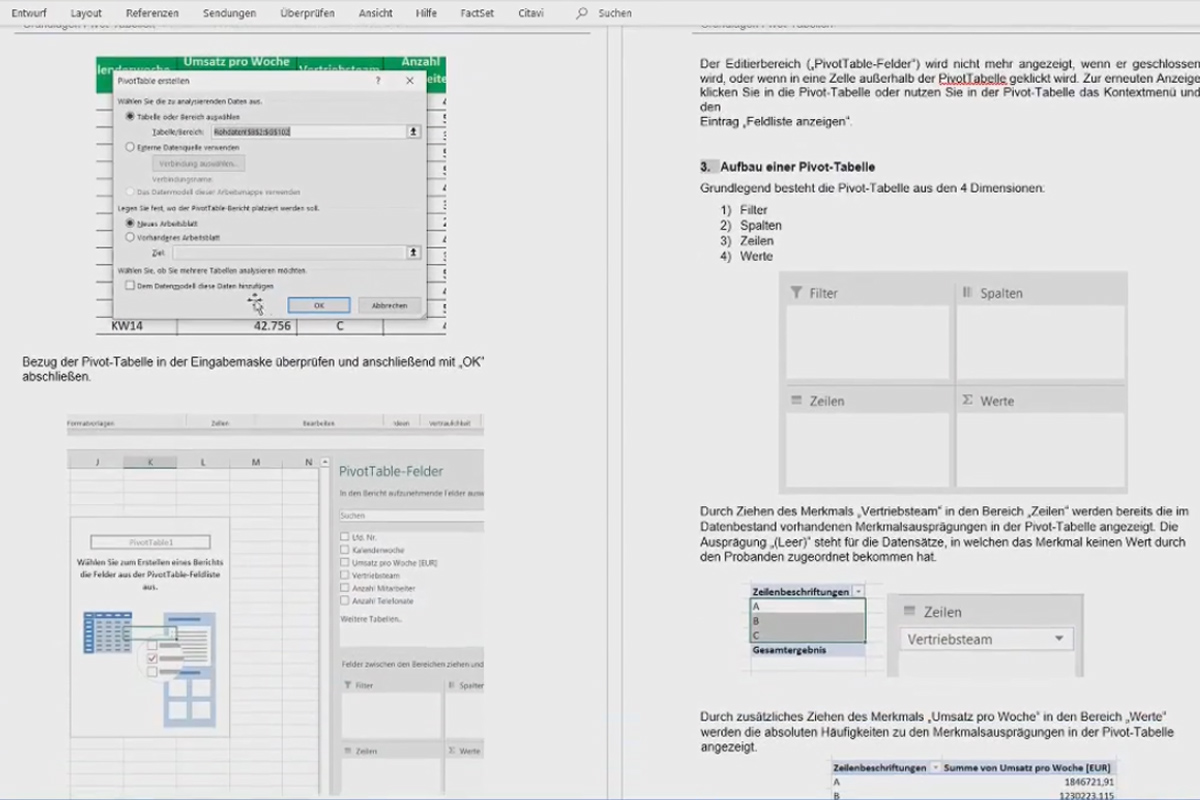
Task: Tick the 'Anzahl Mitarbeiter' field checkbox
Action: pyautogui.click(x=345, y=589)
